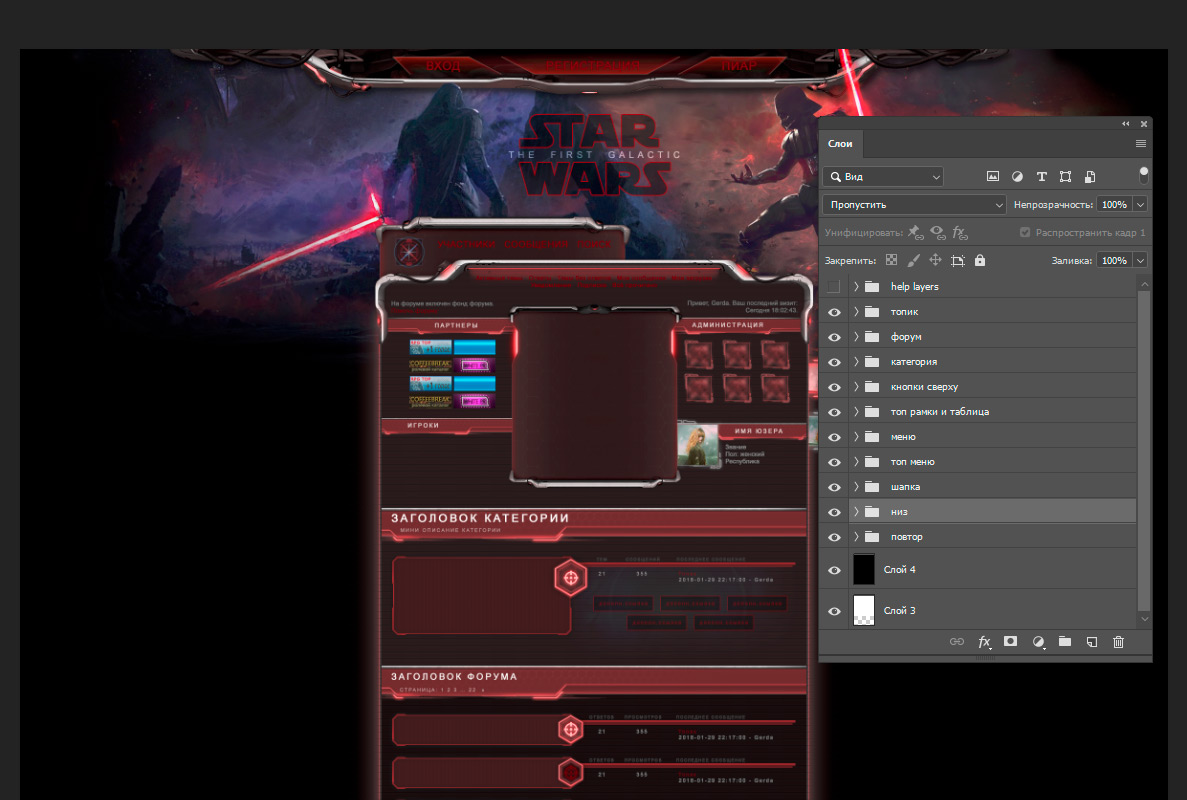Click the layers list scroll-up arrow
This screenshot has height=800, width=1187.
point(1145,284)
